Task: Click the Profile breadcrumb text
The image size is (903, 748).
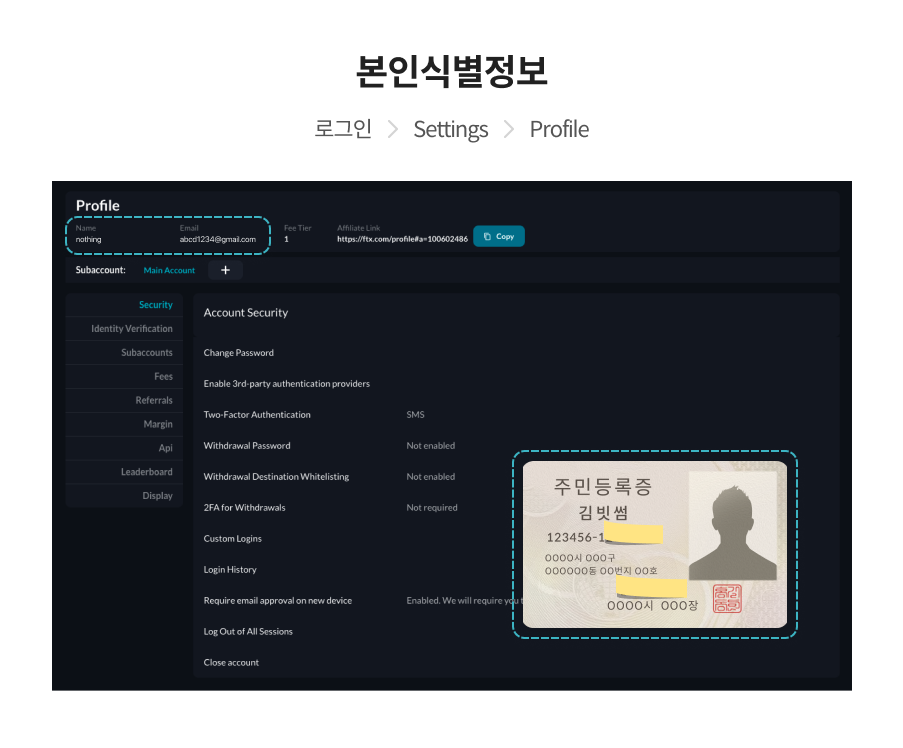Action: (x=559, y=130)
